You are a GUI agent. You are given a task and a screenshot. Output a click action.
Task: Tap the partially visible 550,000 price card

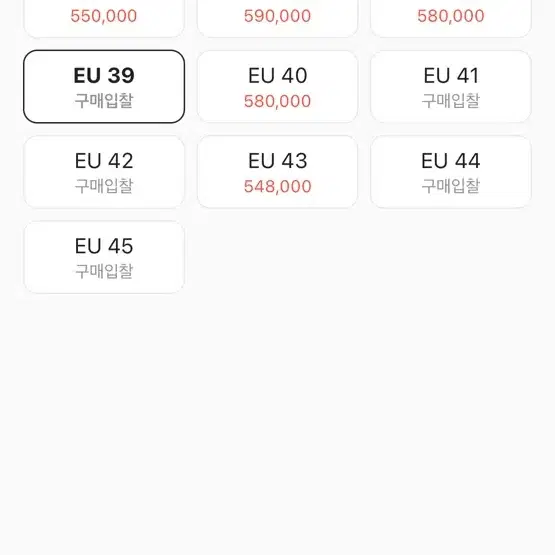coord(104,18)
